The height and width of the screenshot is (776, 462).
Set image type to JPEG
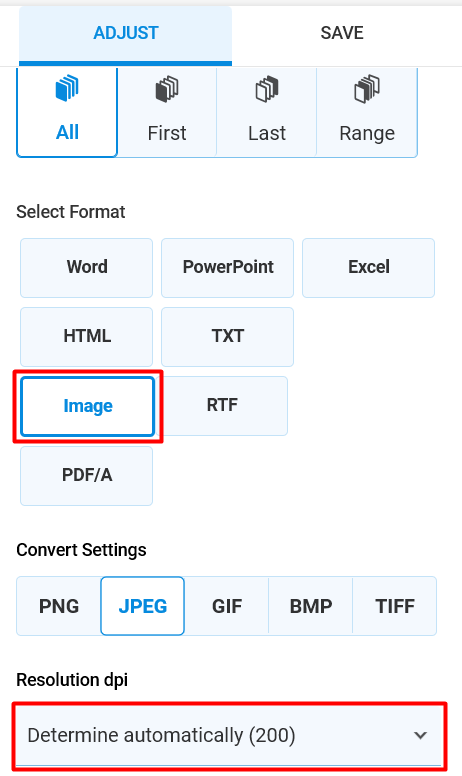pos(142,606)
